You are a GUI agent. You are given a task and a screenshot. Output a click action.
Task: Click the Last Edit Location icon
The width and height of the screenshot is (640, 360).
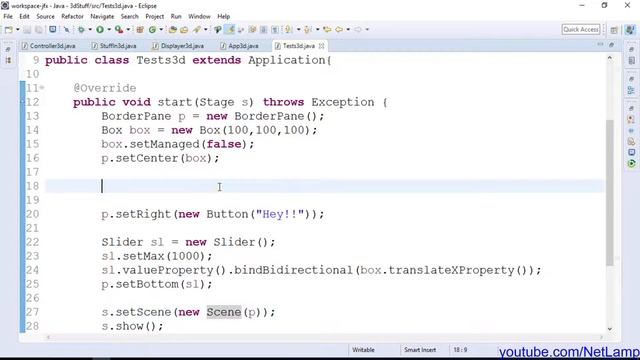[x=327, y=29]
